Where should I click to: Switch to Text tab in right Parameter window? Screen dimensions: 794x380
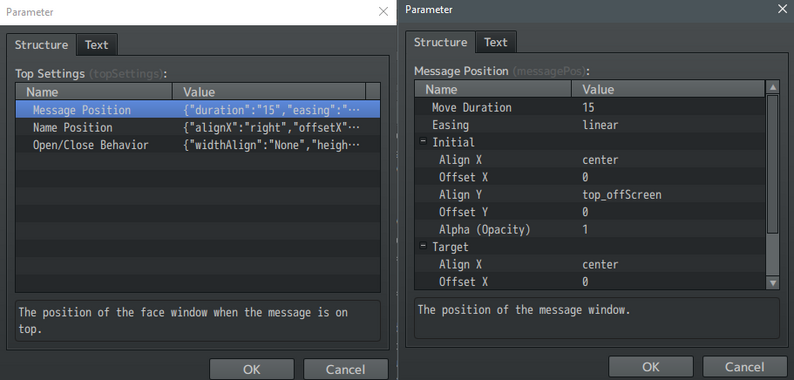496,43
